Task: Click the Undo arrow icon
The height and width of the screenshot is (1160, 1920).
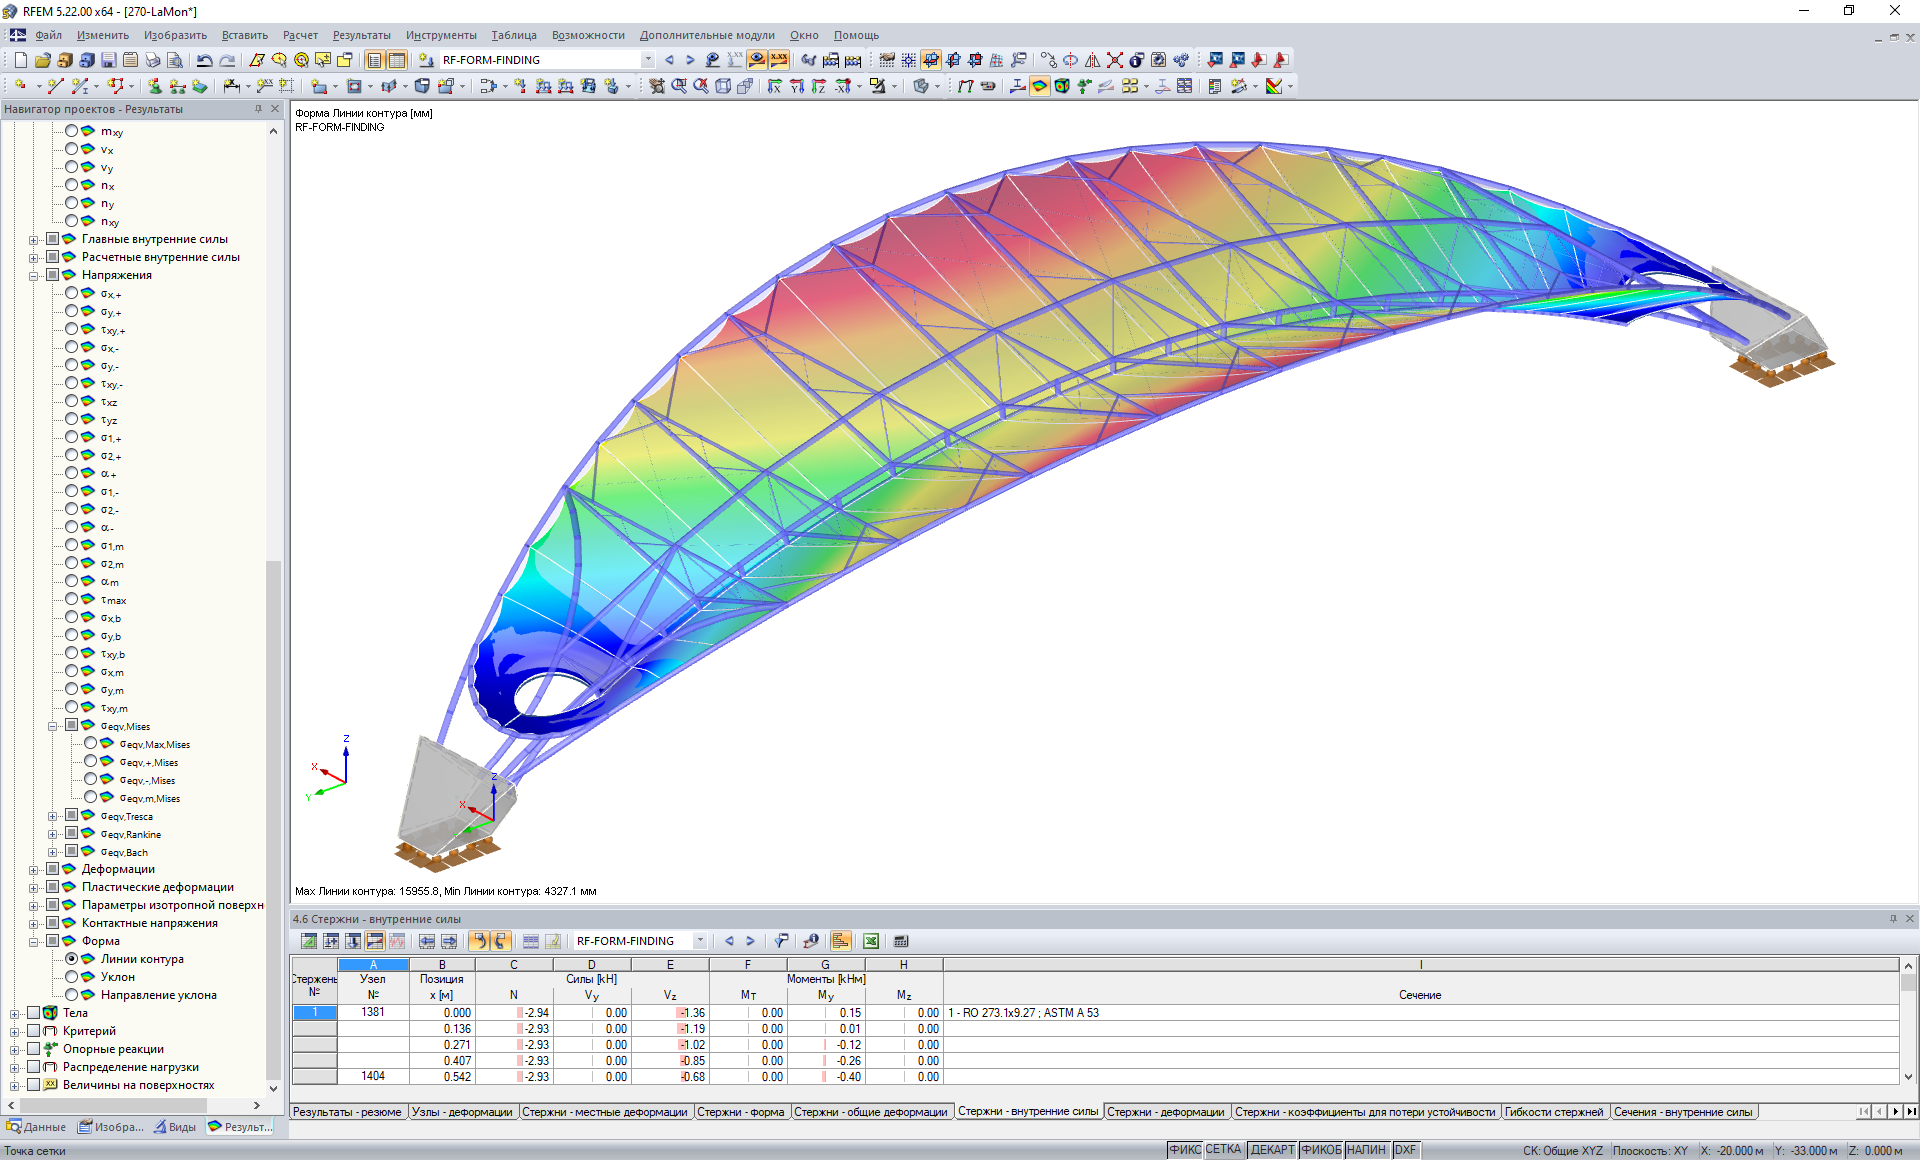Action: pos(204,60)
